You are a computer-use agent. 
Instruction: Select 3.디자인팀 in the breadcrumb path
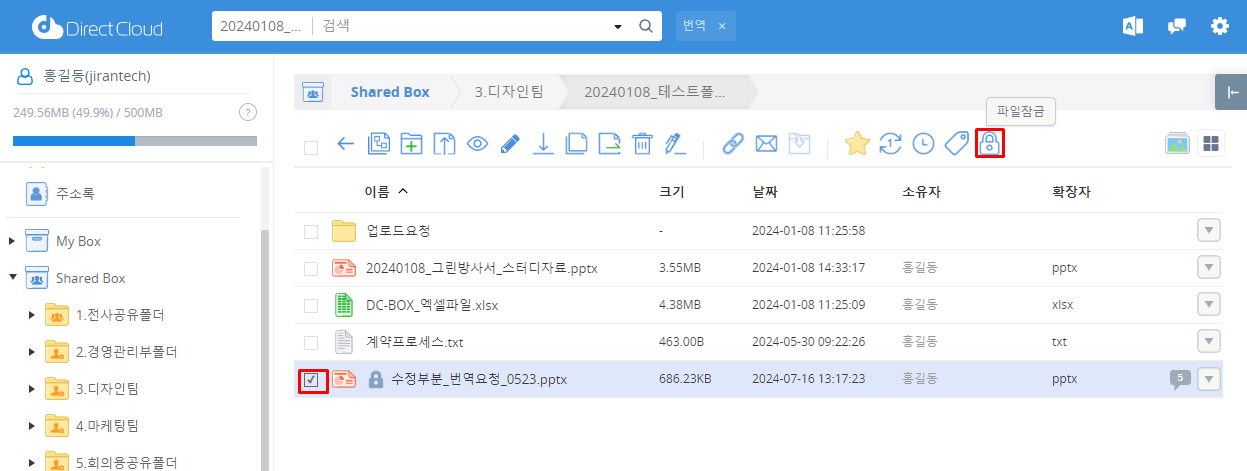(508, 92)
